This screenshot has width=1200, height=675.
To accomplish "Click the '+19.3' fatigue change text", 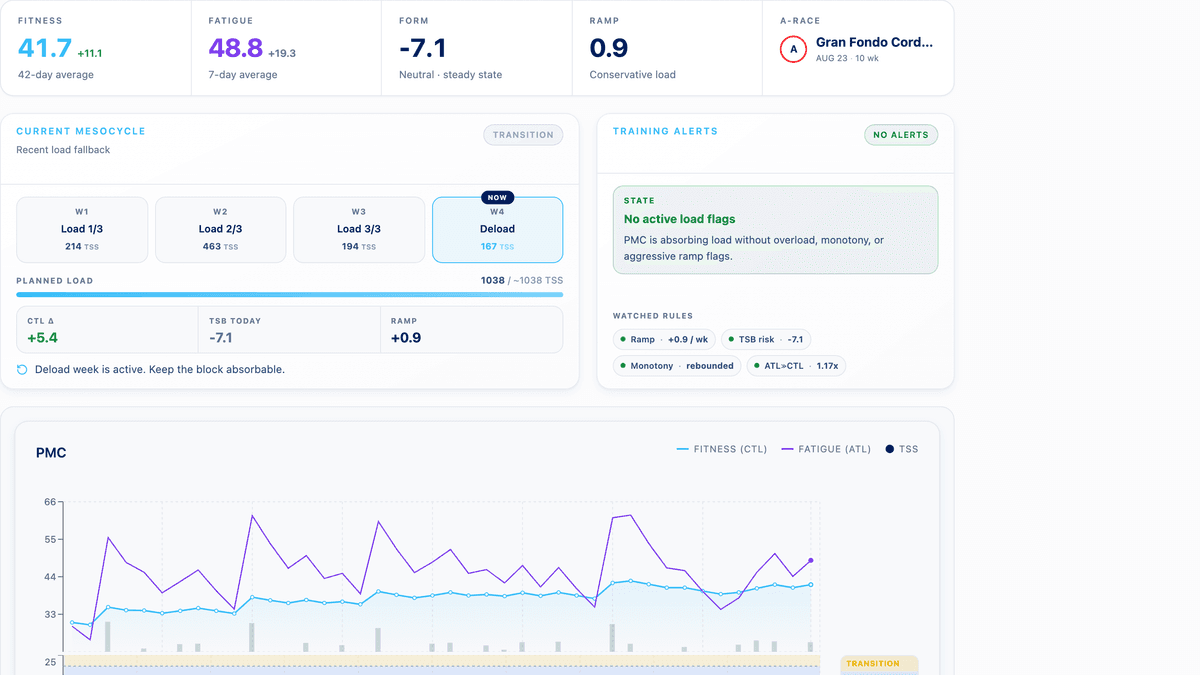I will pyautogui.click(x=282, y=53).
